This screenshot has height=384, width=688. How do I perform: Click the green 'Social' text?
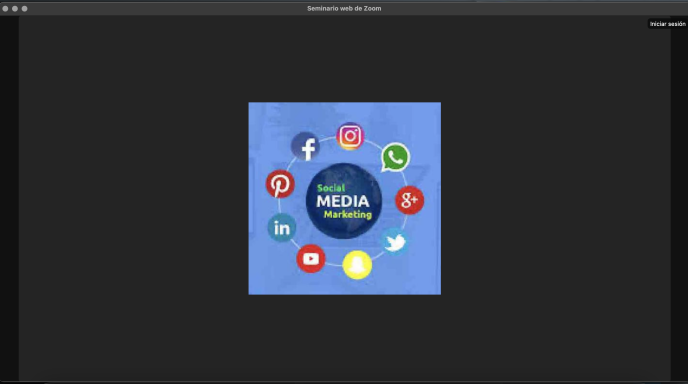(x=331, y=188)
